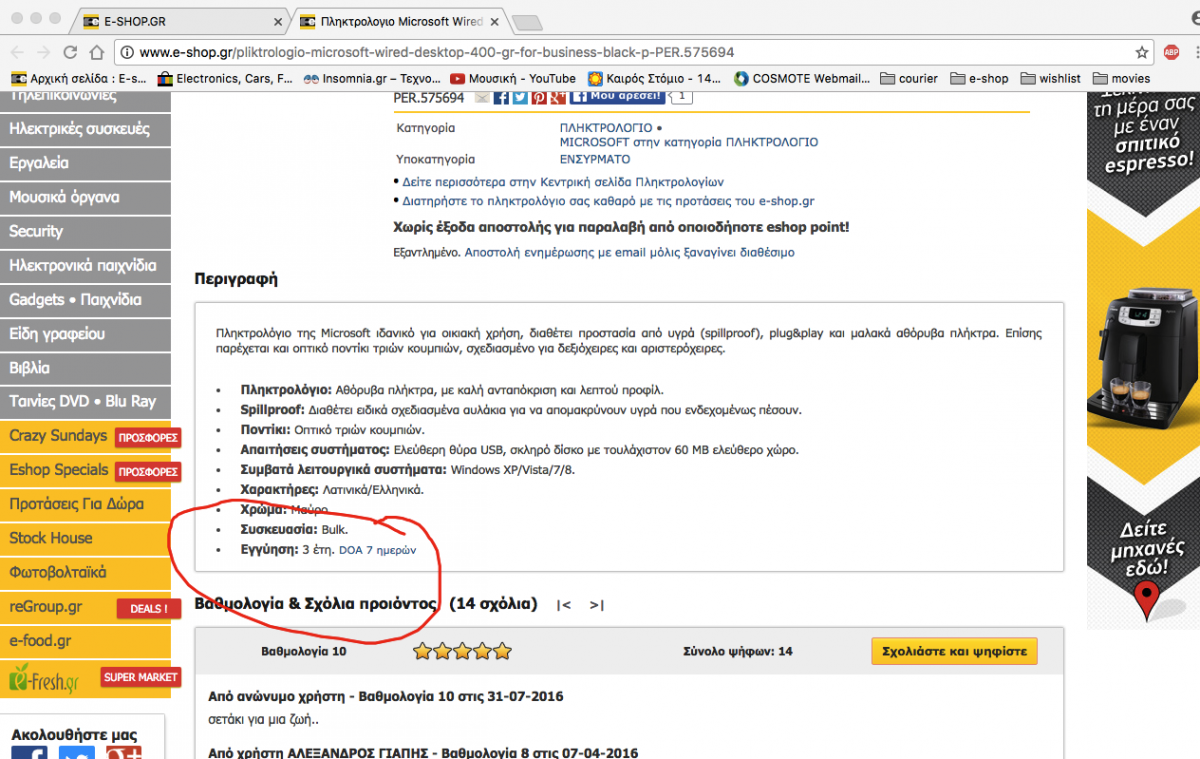1200x759 pixels.
Task: Click the five-star rating display
Action: tap(462, 652)
